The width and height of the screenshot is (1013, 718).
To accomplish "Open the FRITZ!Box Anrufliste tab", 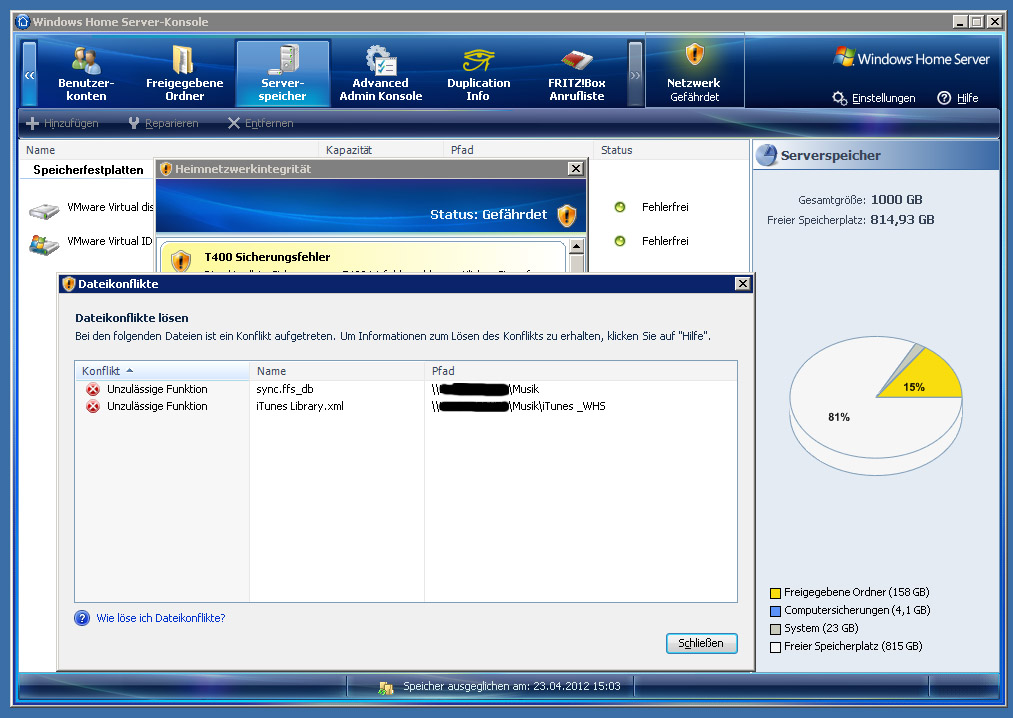I will click(576, 74).
